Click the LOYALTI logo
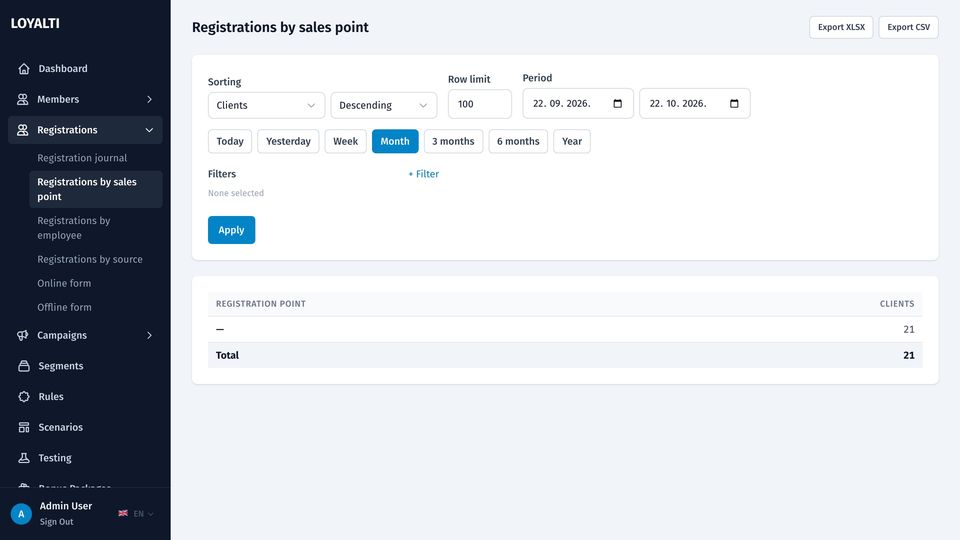 pyautogui.click(x=35, y=23)
